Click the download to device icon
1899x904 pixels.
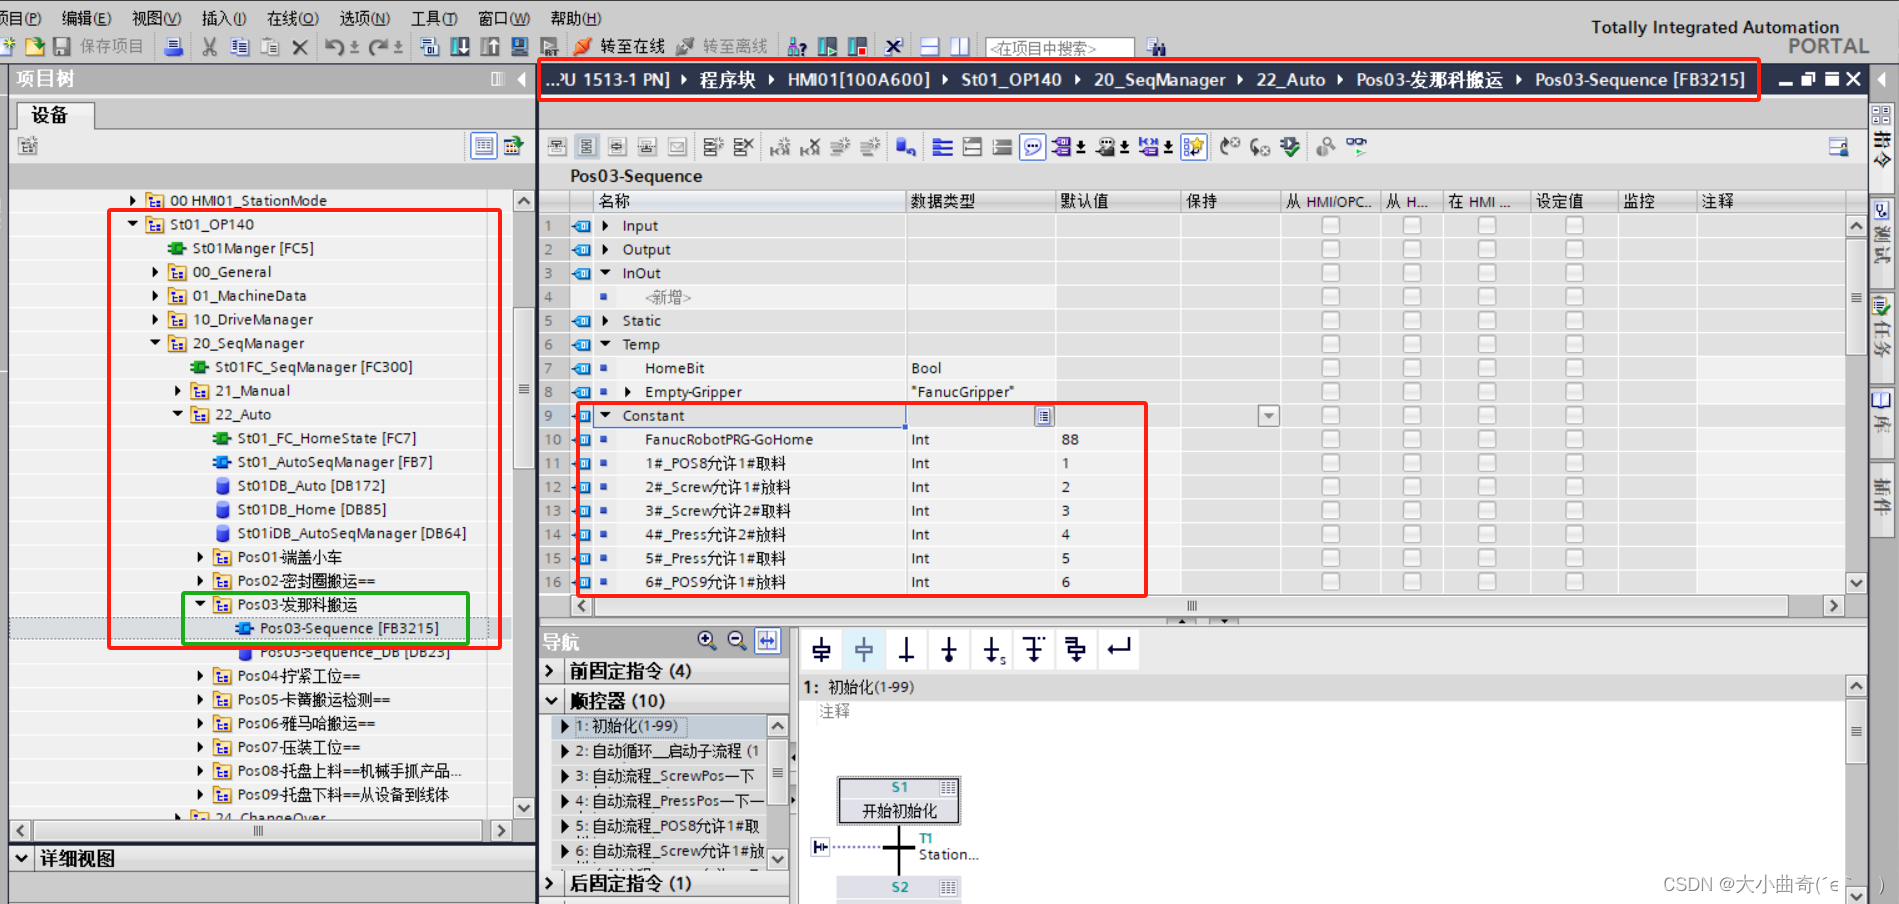click(460, 46)
